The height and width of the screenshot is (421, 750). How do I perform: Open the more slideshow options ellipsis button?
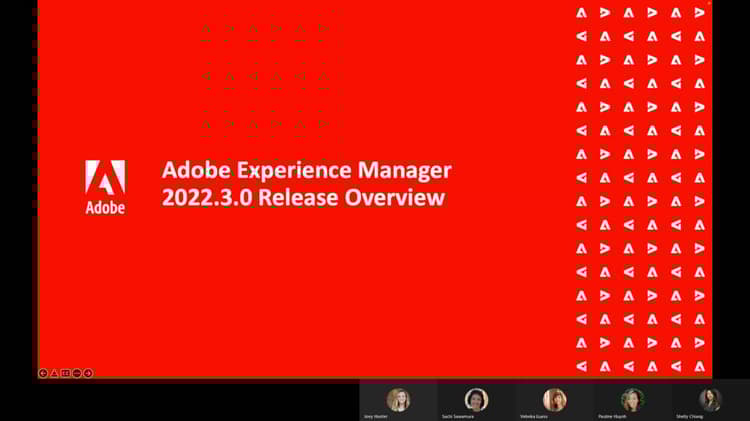77,373
